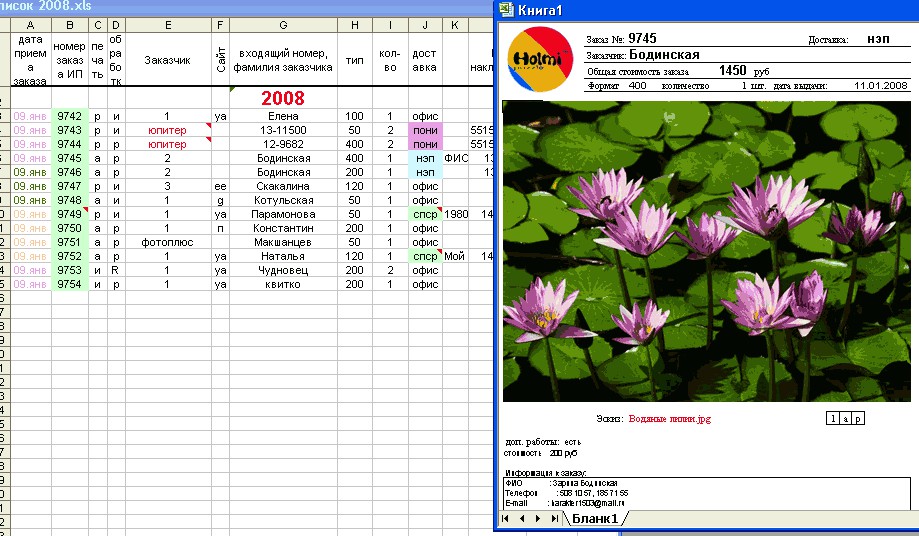
Task: Click the format value 400 on form
Action: coord(637,86)
